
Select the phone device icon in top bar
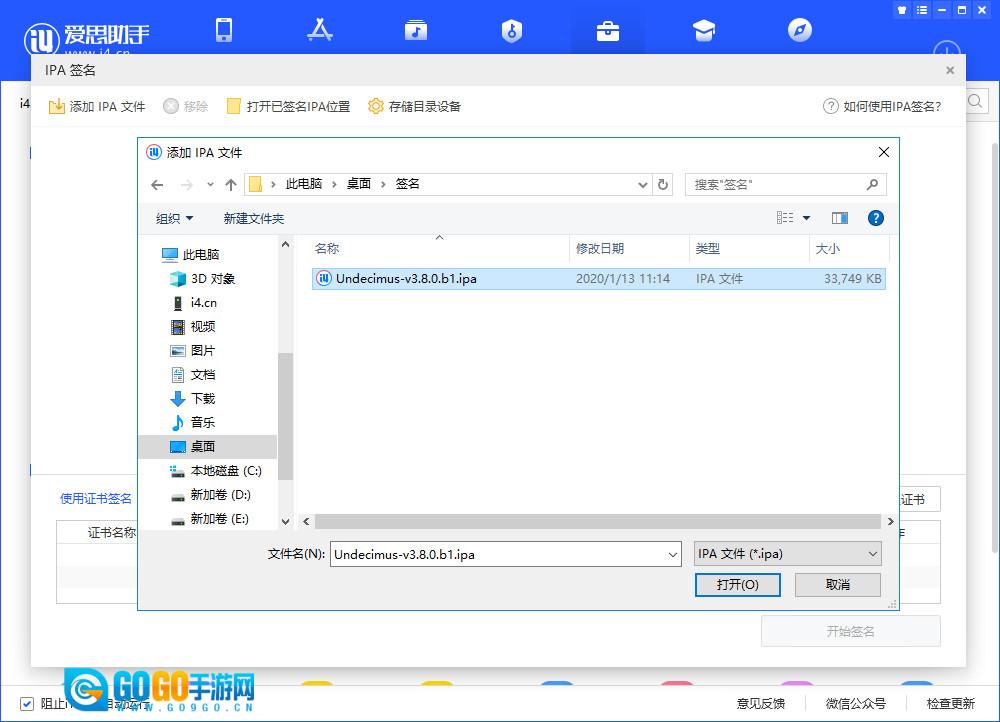(x=224, y=30)
